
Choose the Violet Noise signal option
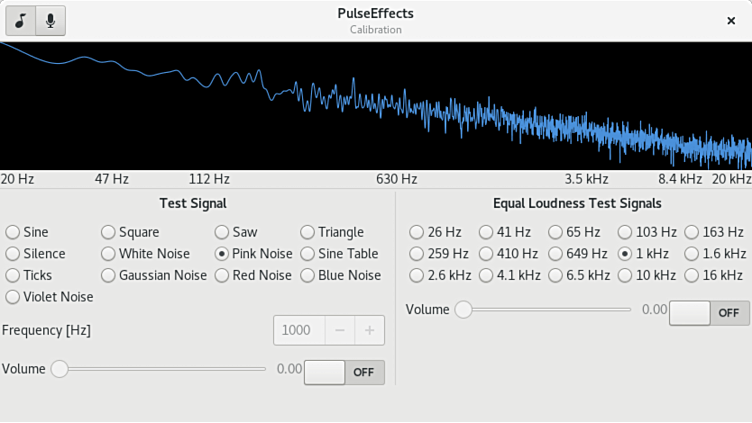[x=13, y=297]
